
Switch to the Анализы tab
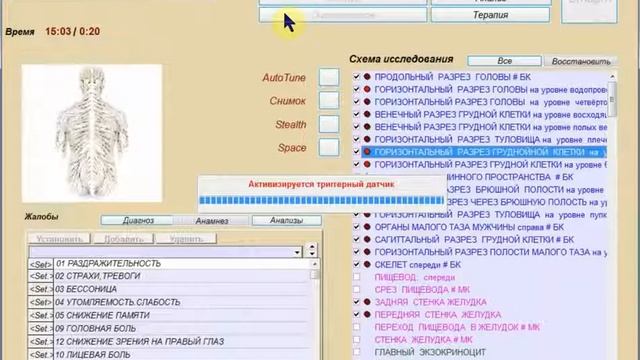tap(287, 220)
